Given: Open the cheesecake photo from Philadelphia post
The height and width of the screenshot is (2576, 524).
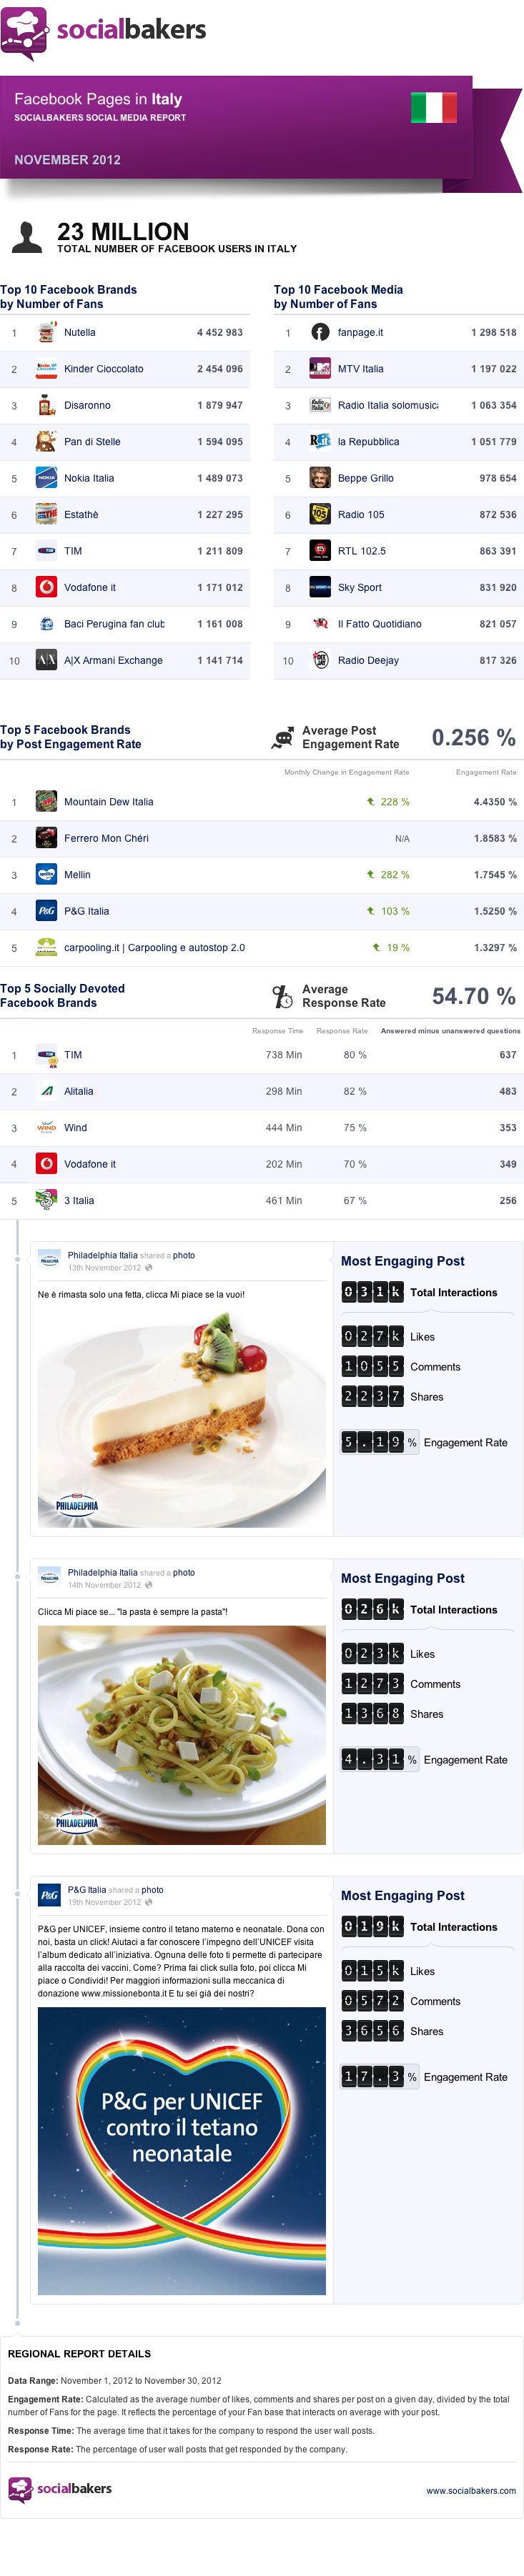Looking at the screenshot, I should point(182,1418).
